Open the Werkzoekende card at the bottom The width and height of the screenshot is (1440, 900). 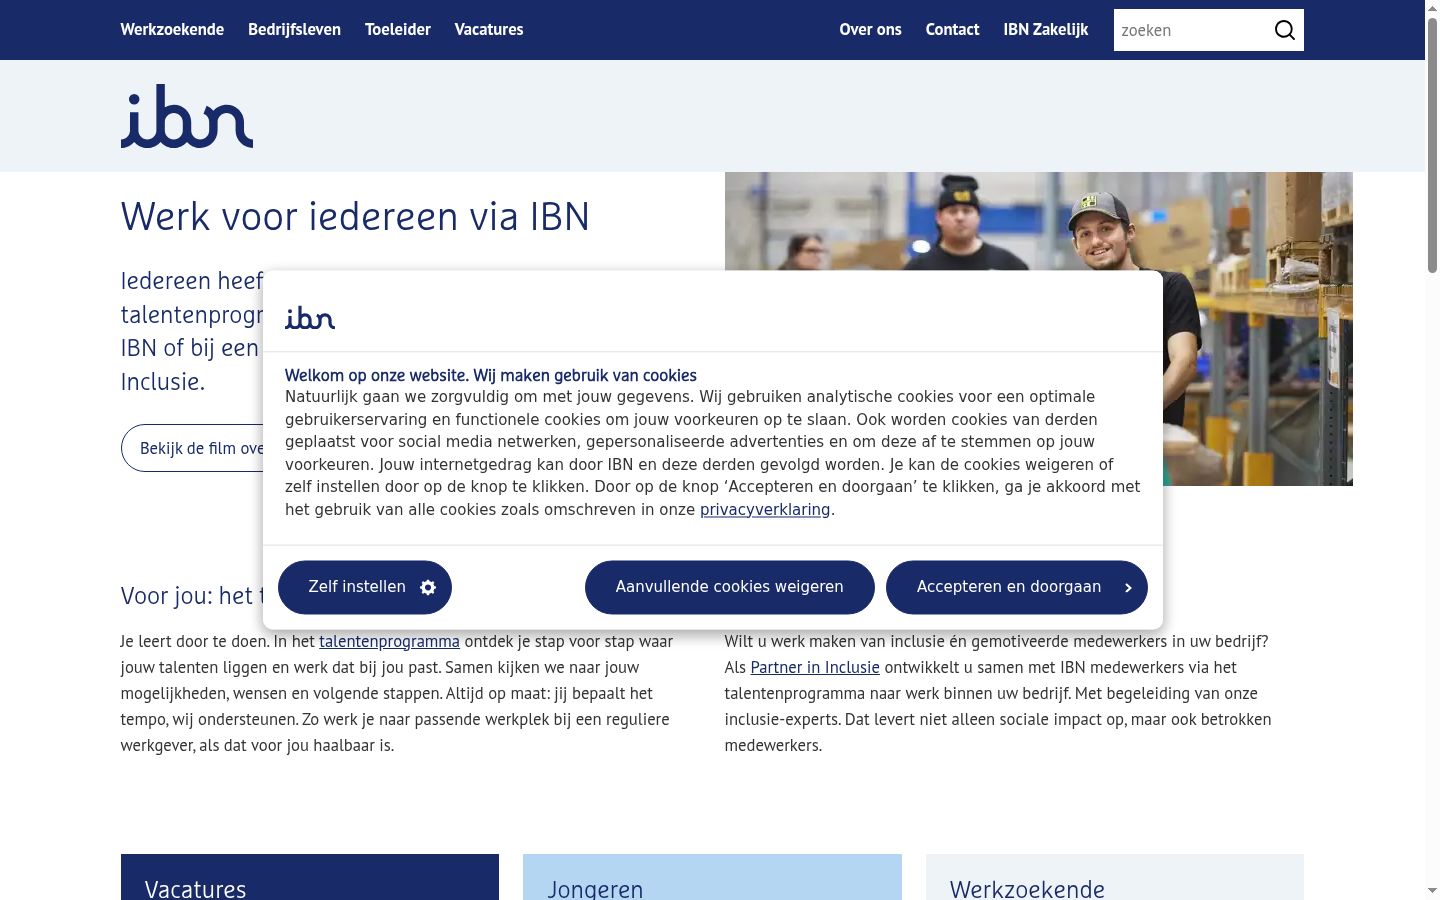(1115, 877)
